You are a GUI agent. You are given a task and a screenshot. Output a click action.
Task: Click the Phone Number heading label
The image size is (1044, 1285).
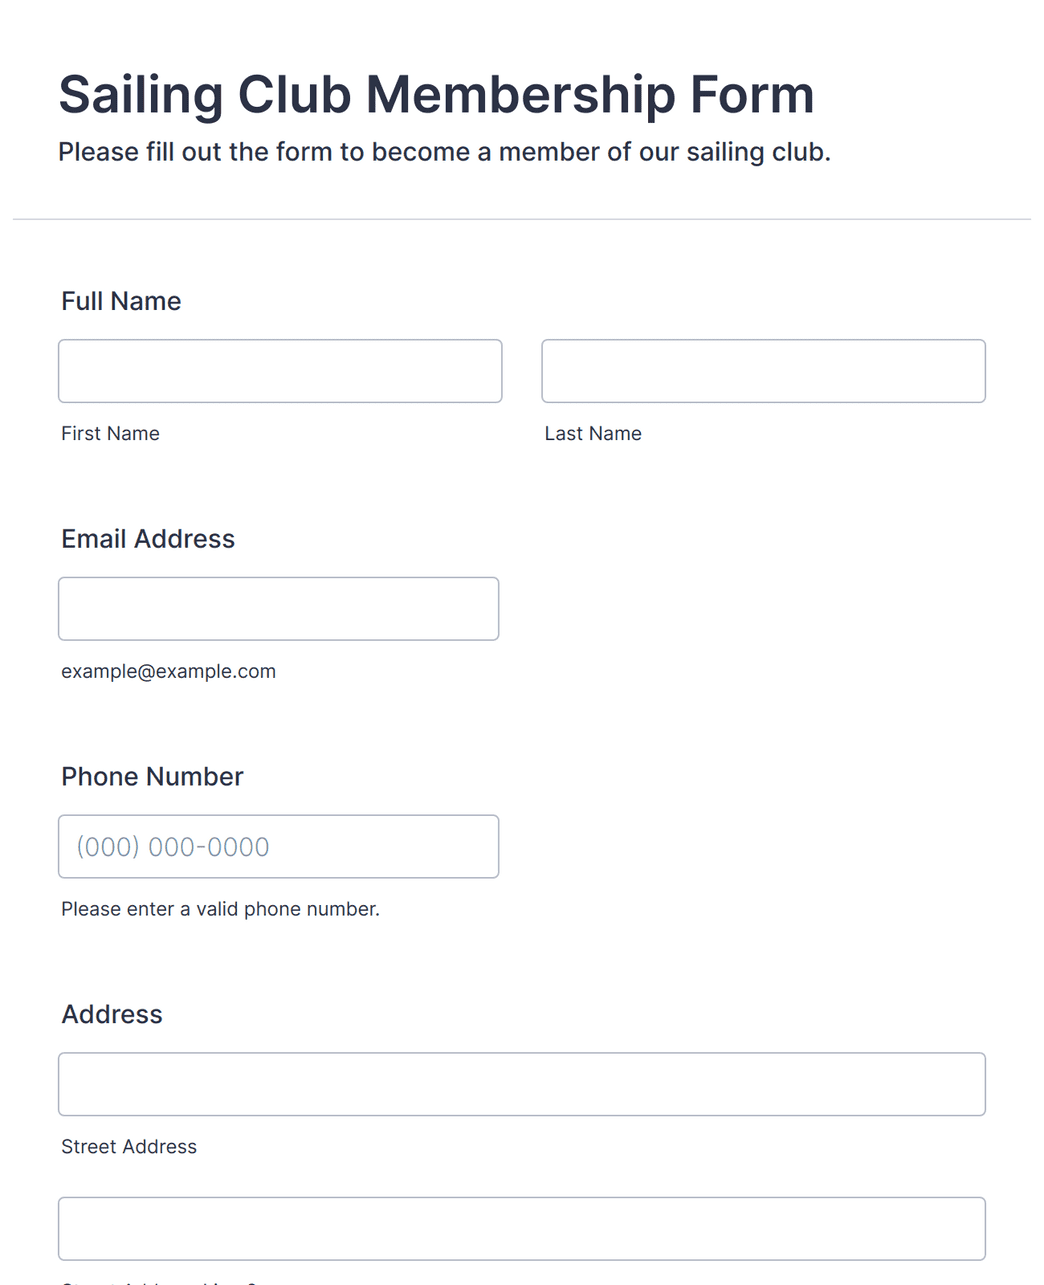coord(152,777)
